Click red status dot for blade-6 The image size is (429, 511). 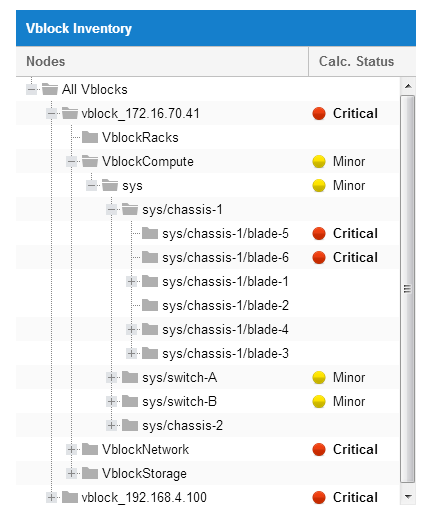(319, 257)
